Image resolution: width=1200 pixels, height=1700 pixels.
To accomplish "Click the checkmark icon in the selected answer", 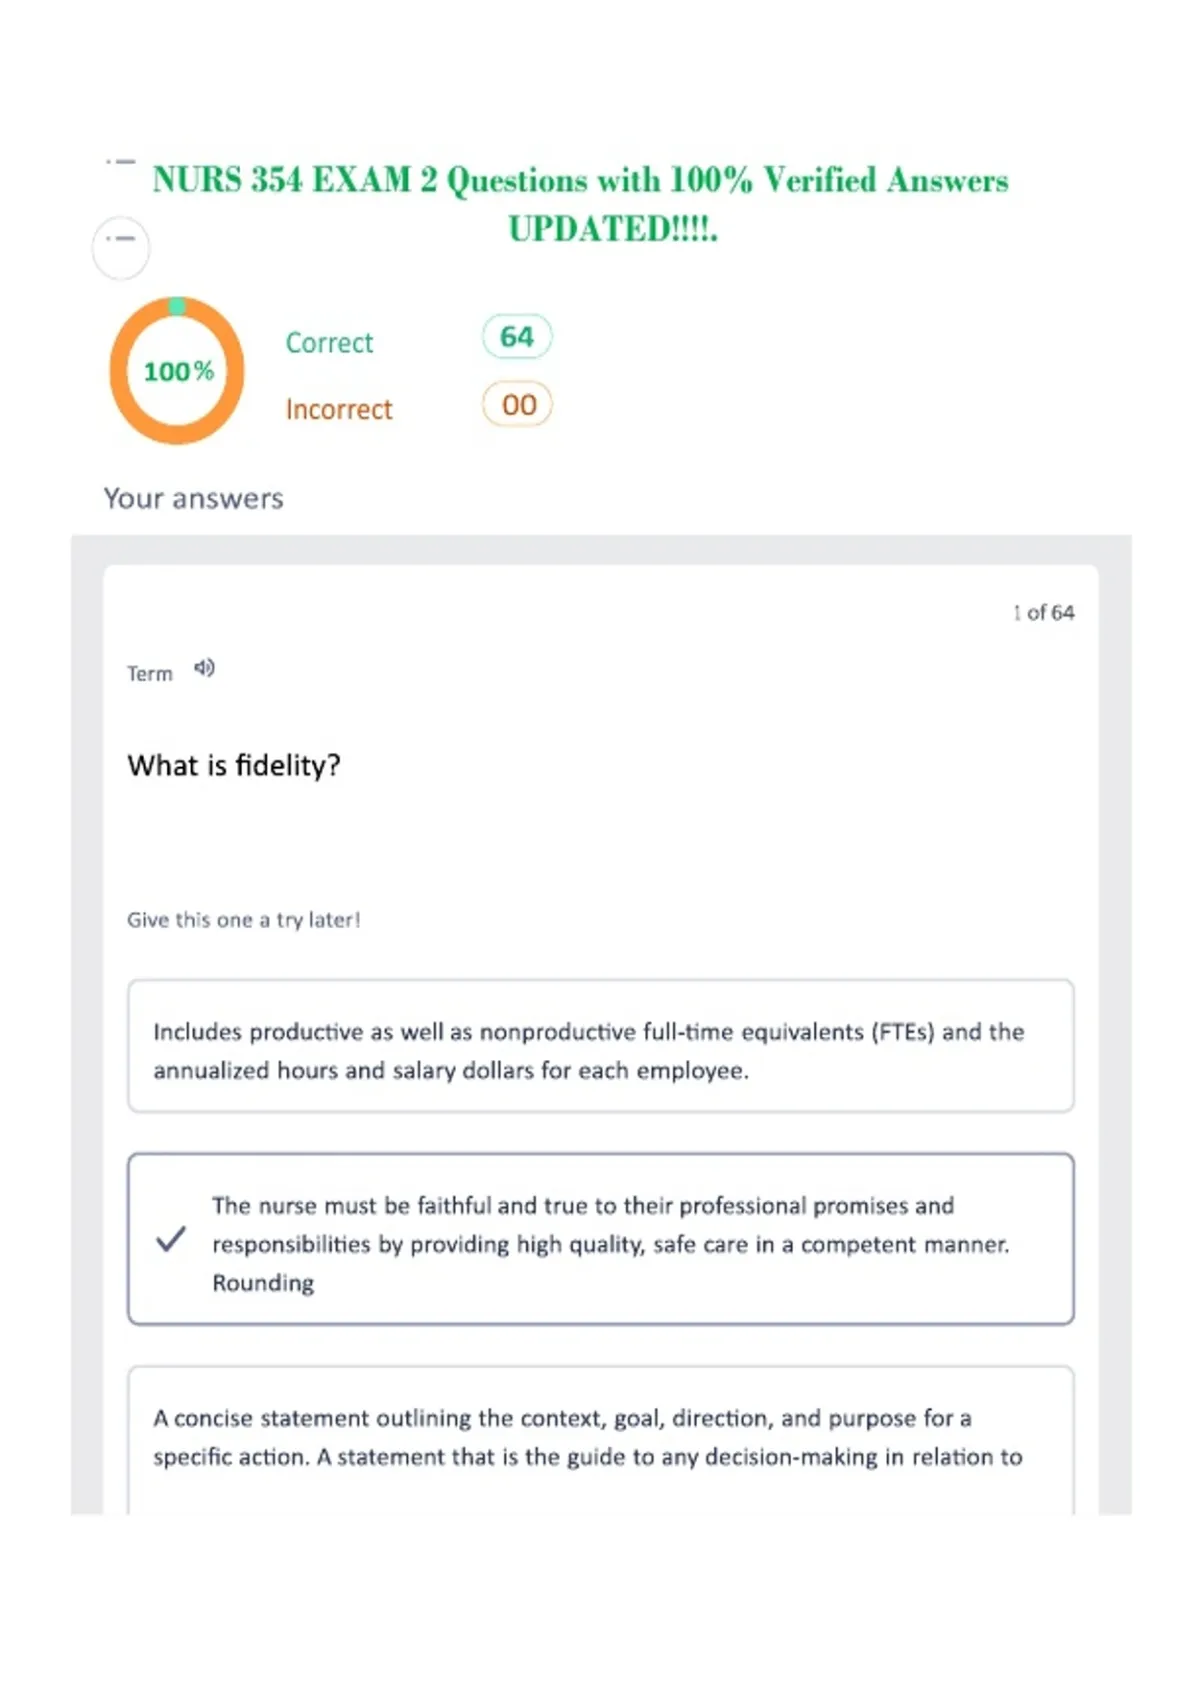I will [171, 1239].
